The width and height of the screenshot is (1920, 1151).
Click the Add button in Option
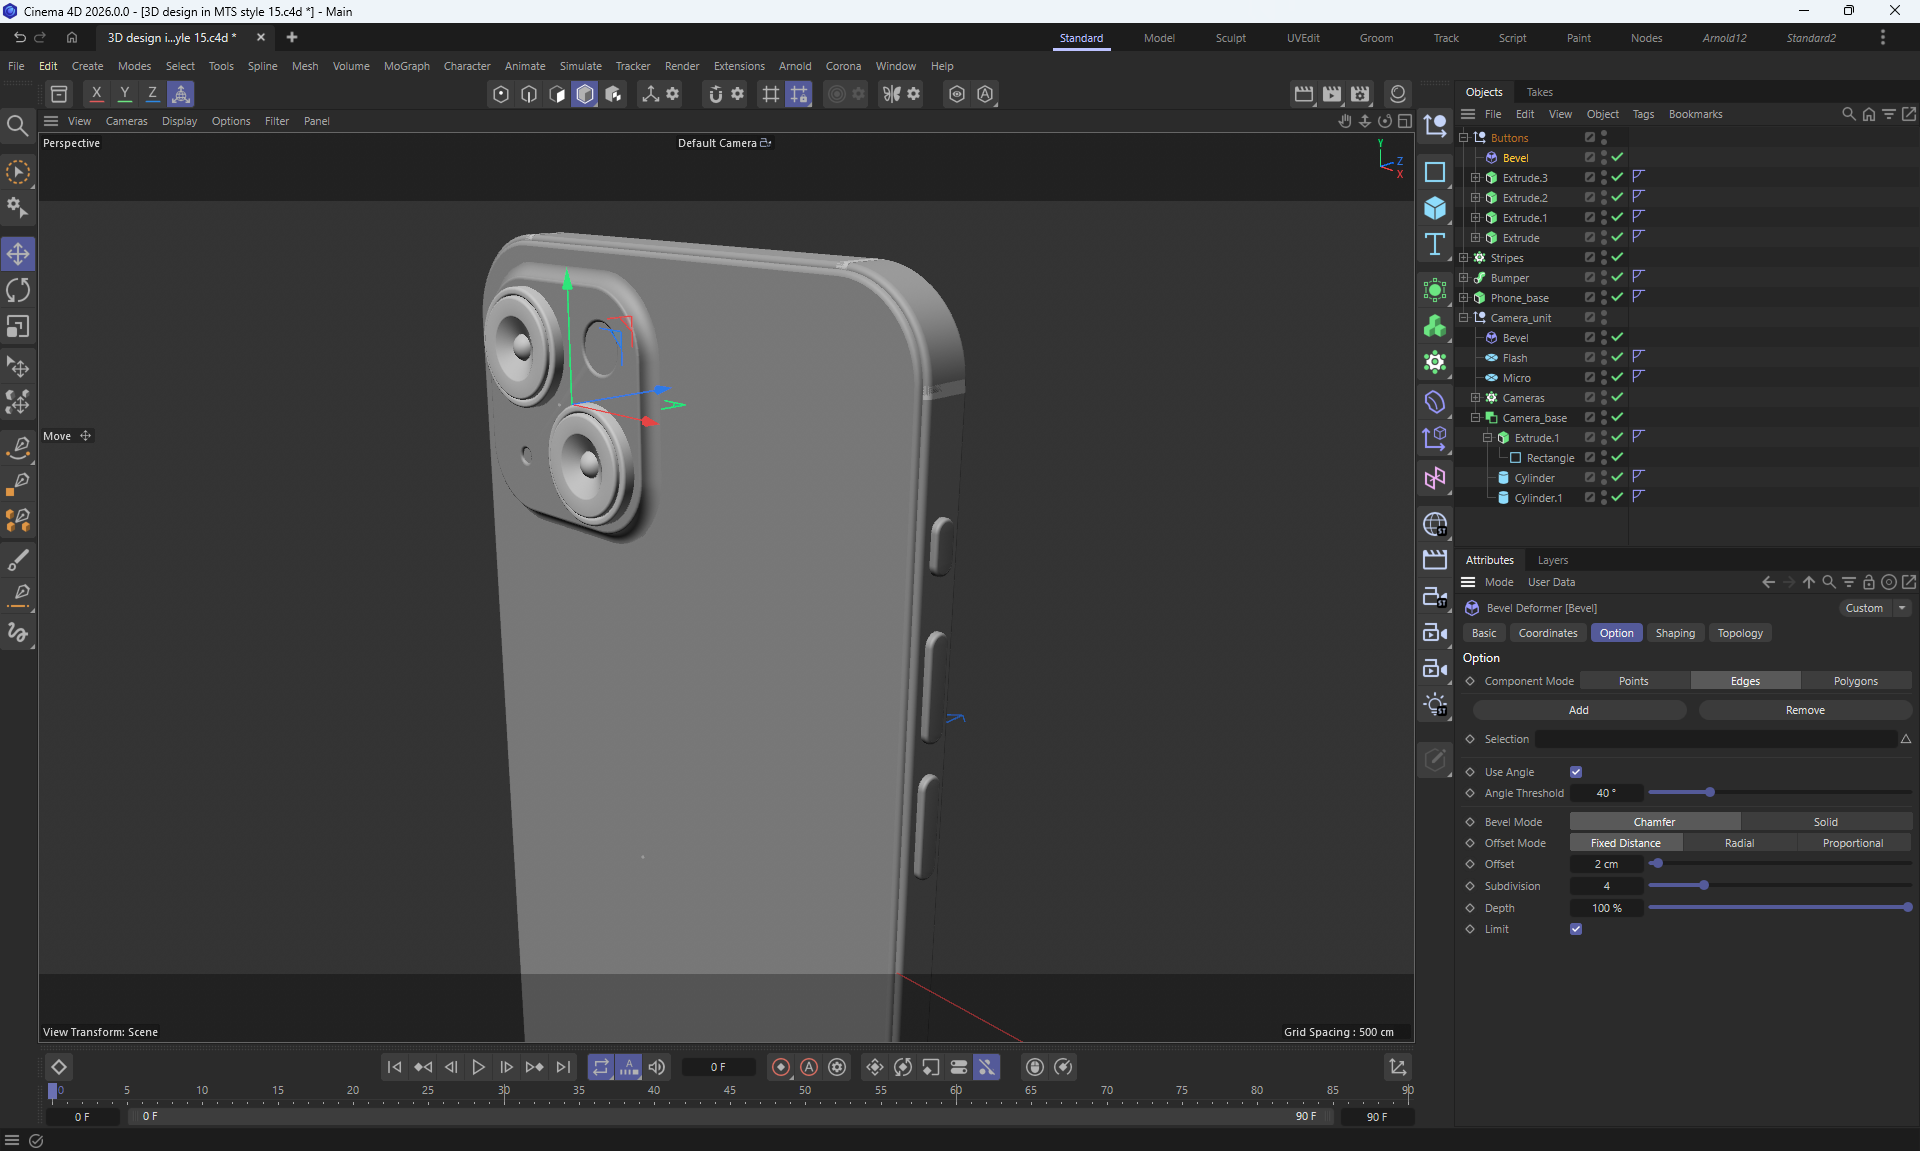1578,710
